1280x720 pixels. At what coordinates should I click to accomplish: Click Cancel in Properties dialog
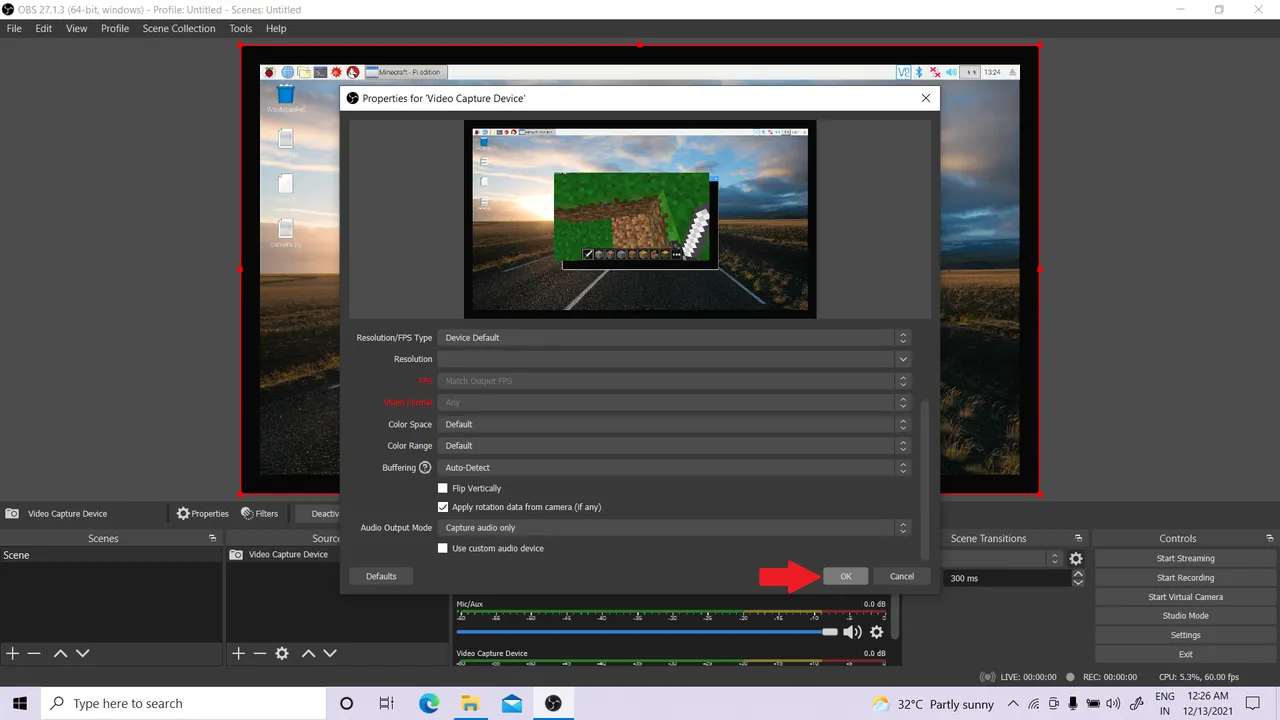pos(902,576)
